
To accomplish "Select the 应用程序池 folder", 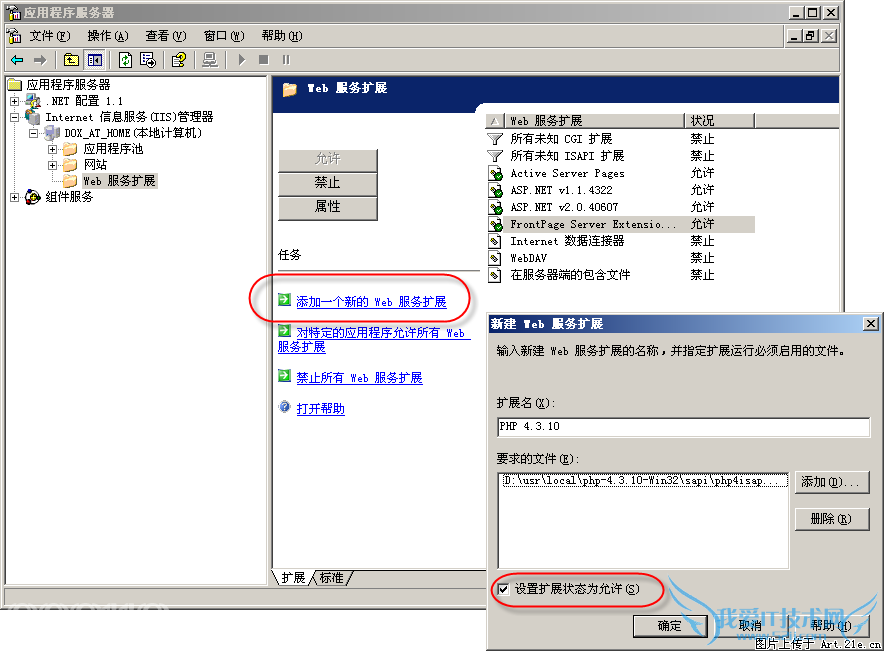I will tap(113, 149).
